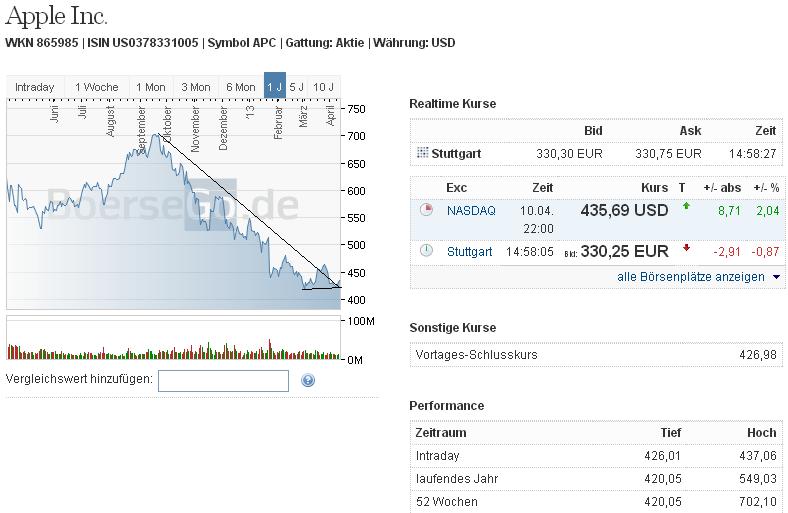
Task: Click the grid icon beside Stuttgart realtime
Action: [x=421, y=153]
